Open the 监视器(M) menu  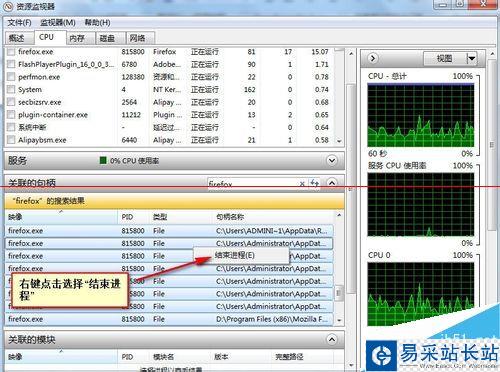pyautogui.click(x=58, y=22)
